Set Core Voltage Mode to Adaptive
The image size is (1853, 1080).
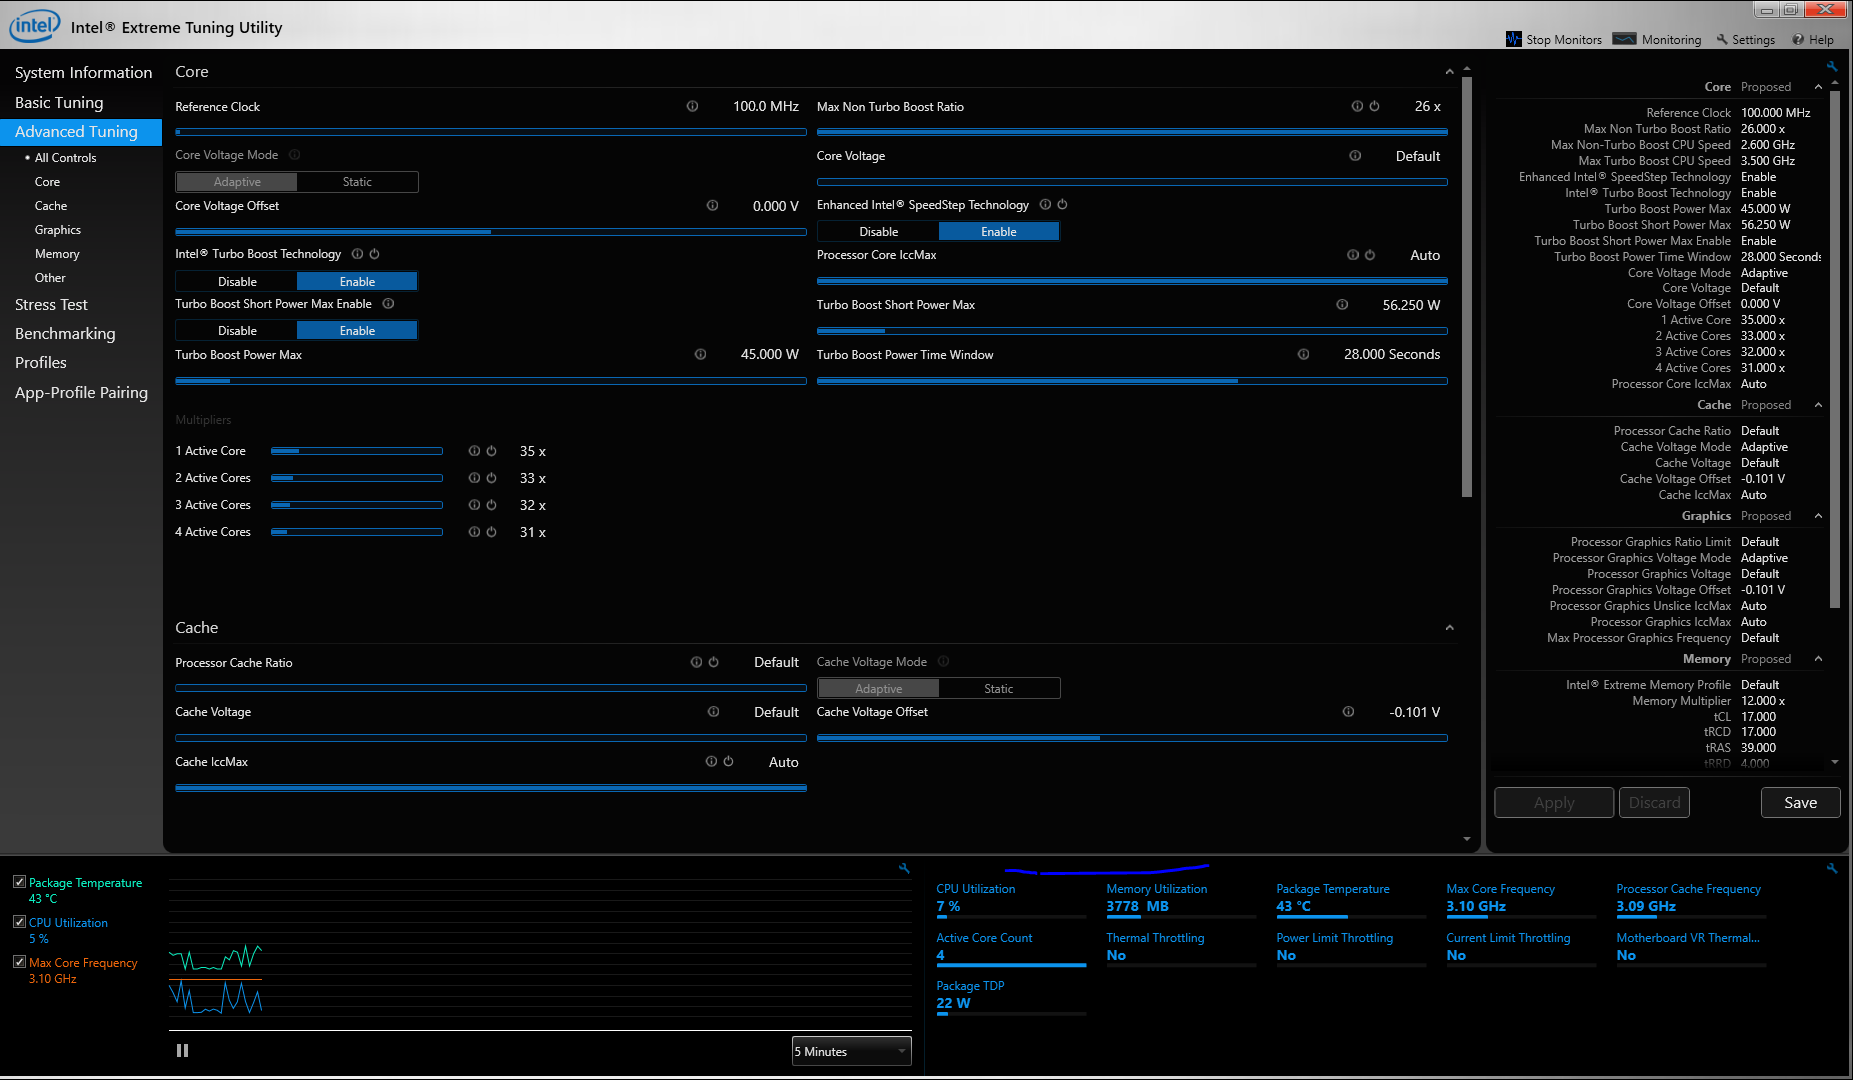pos(237,182)
